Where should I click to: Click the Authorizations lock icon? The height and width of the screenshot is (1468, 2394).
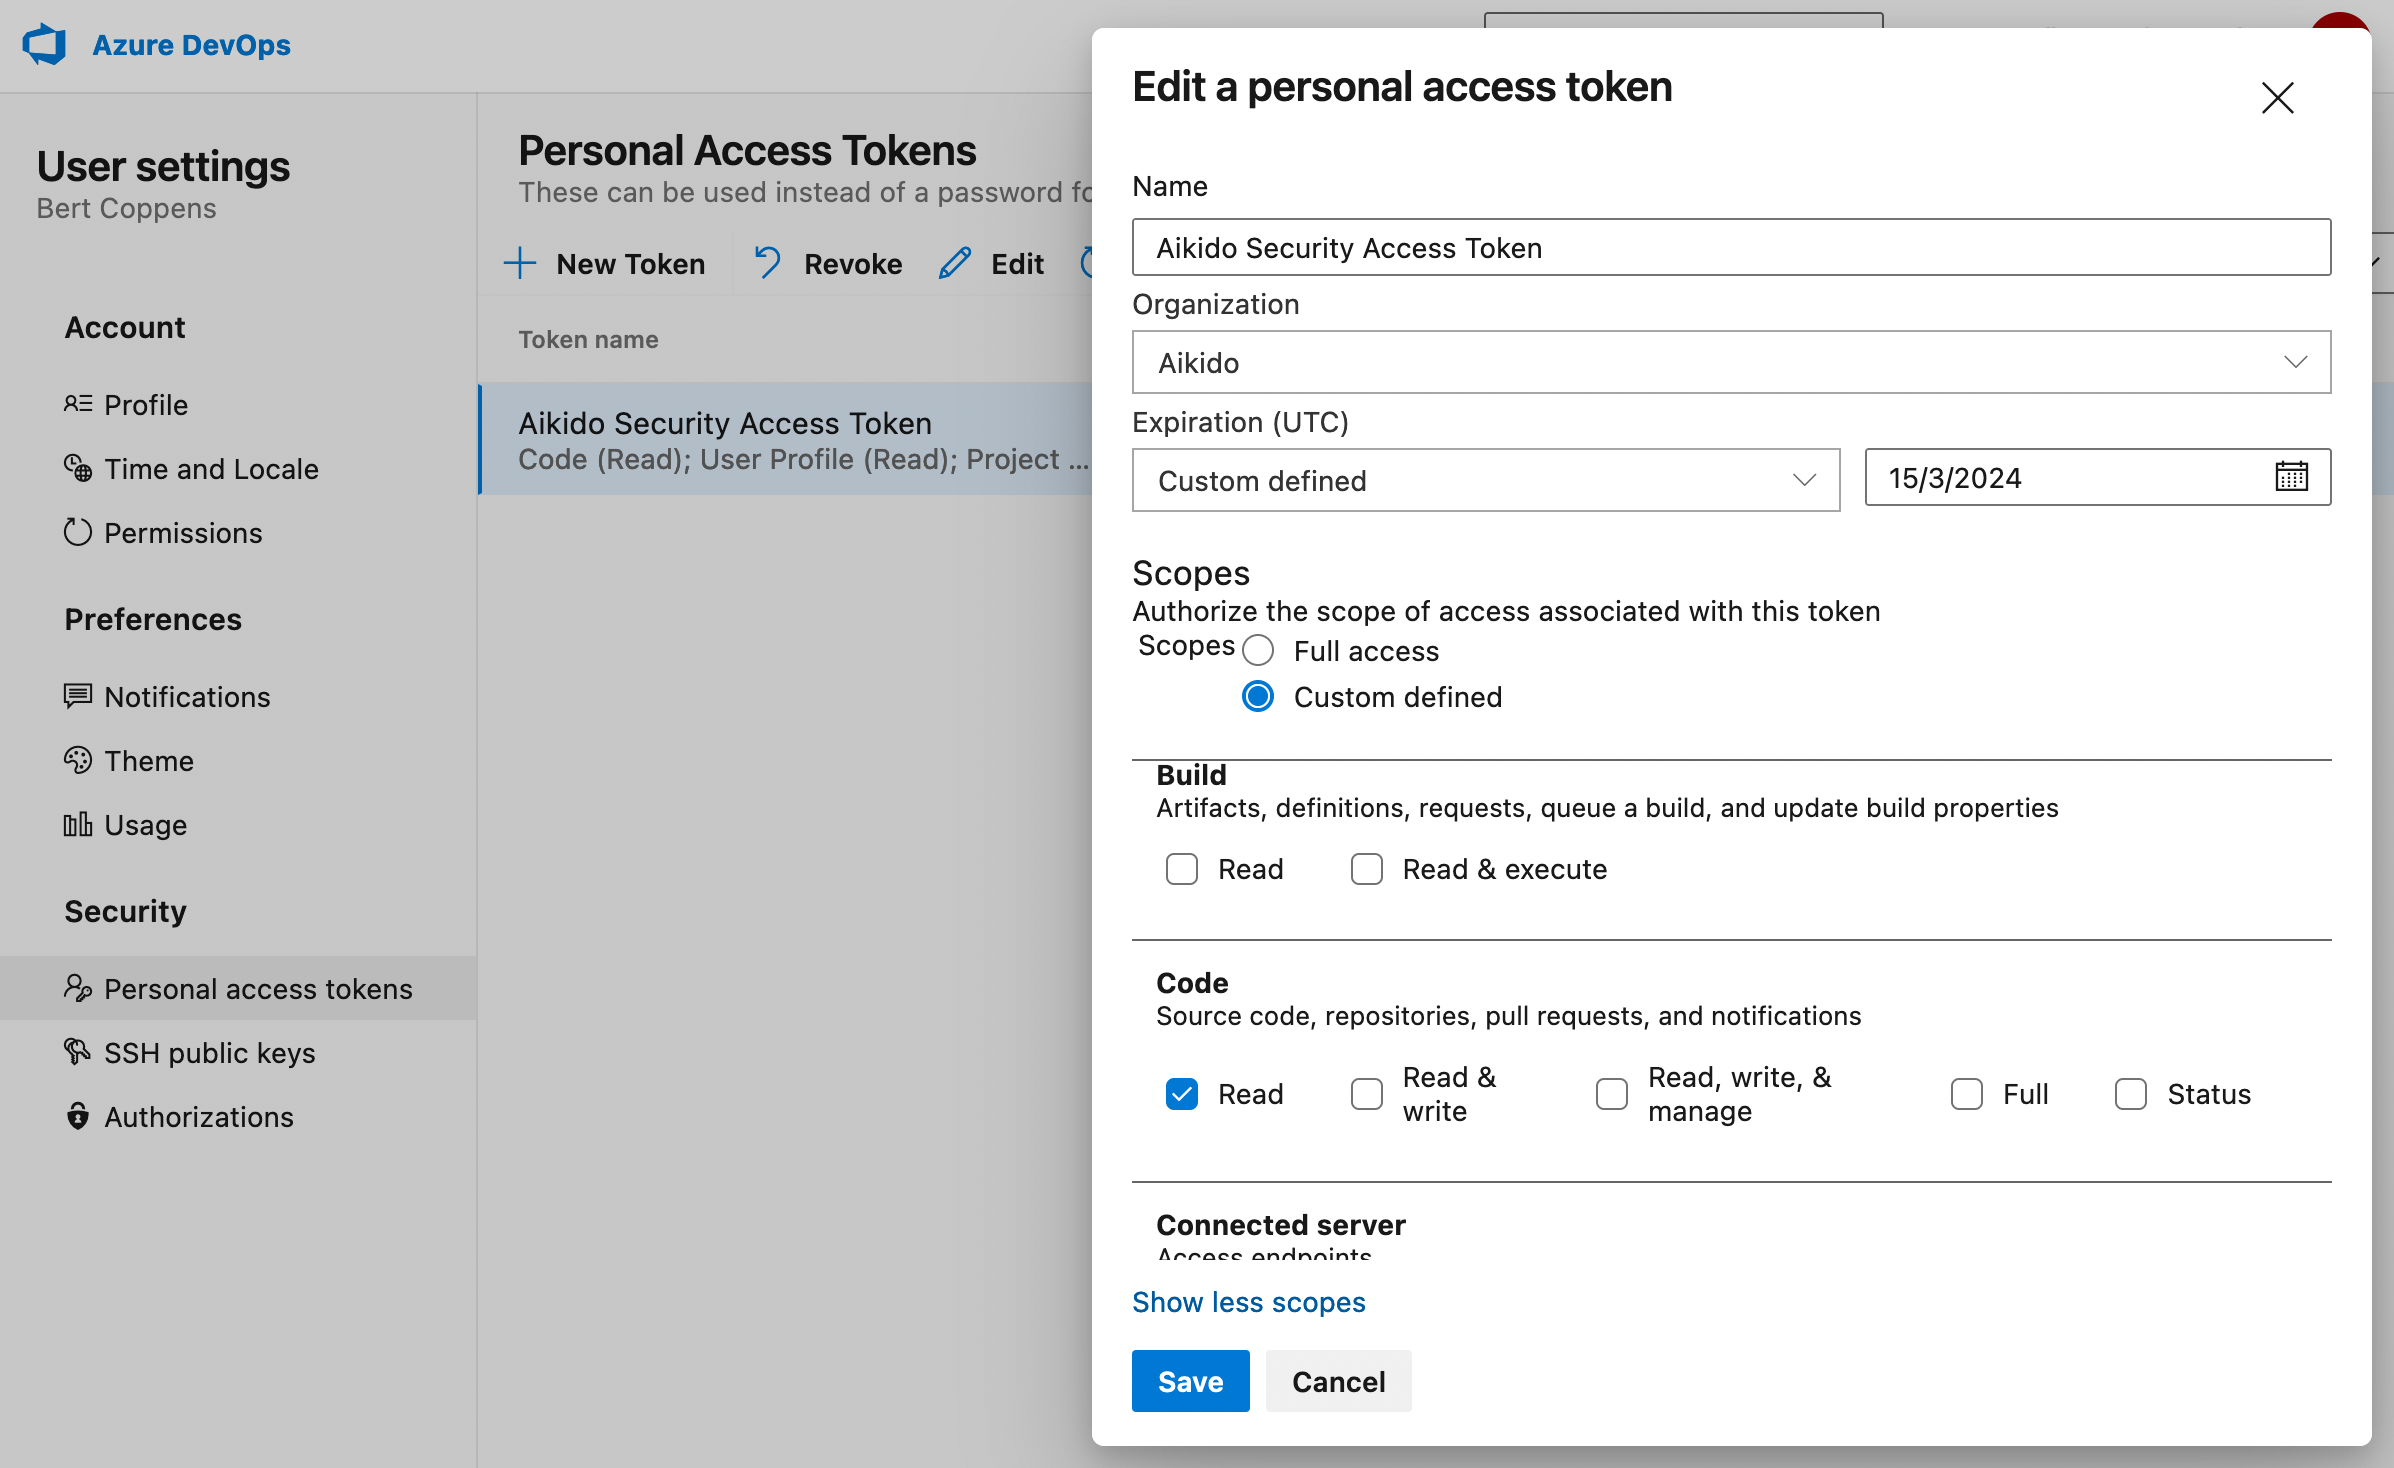pyautogui.click(x=78, y=1116)
